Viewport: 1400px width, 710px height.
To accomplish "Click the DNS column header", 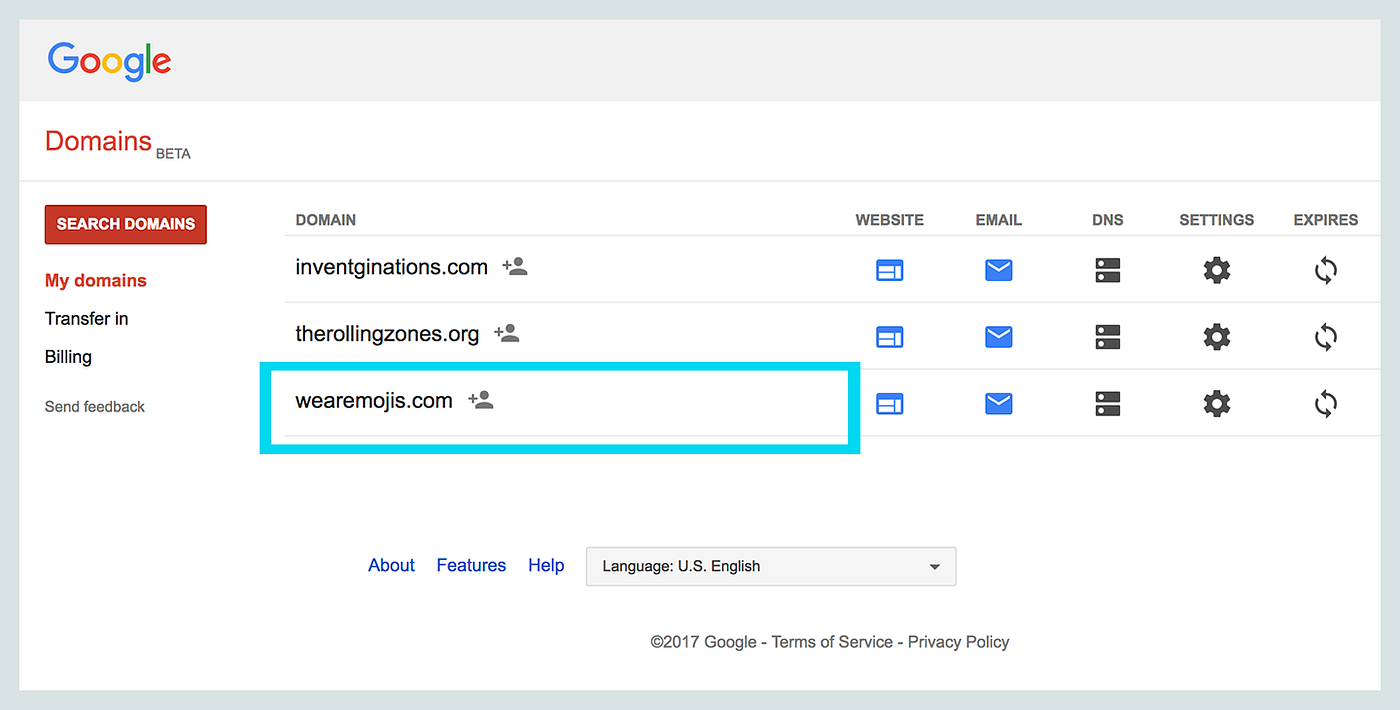I will 1108,220.
